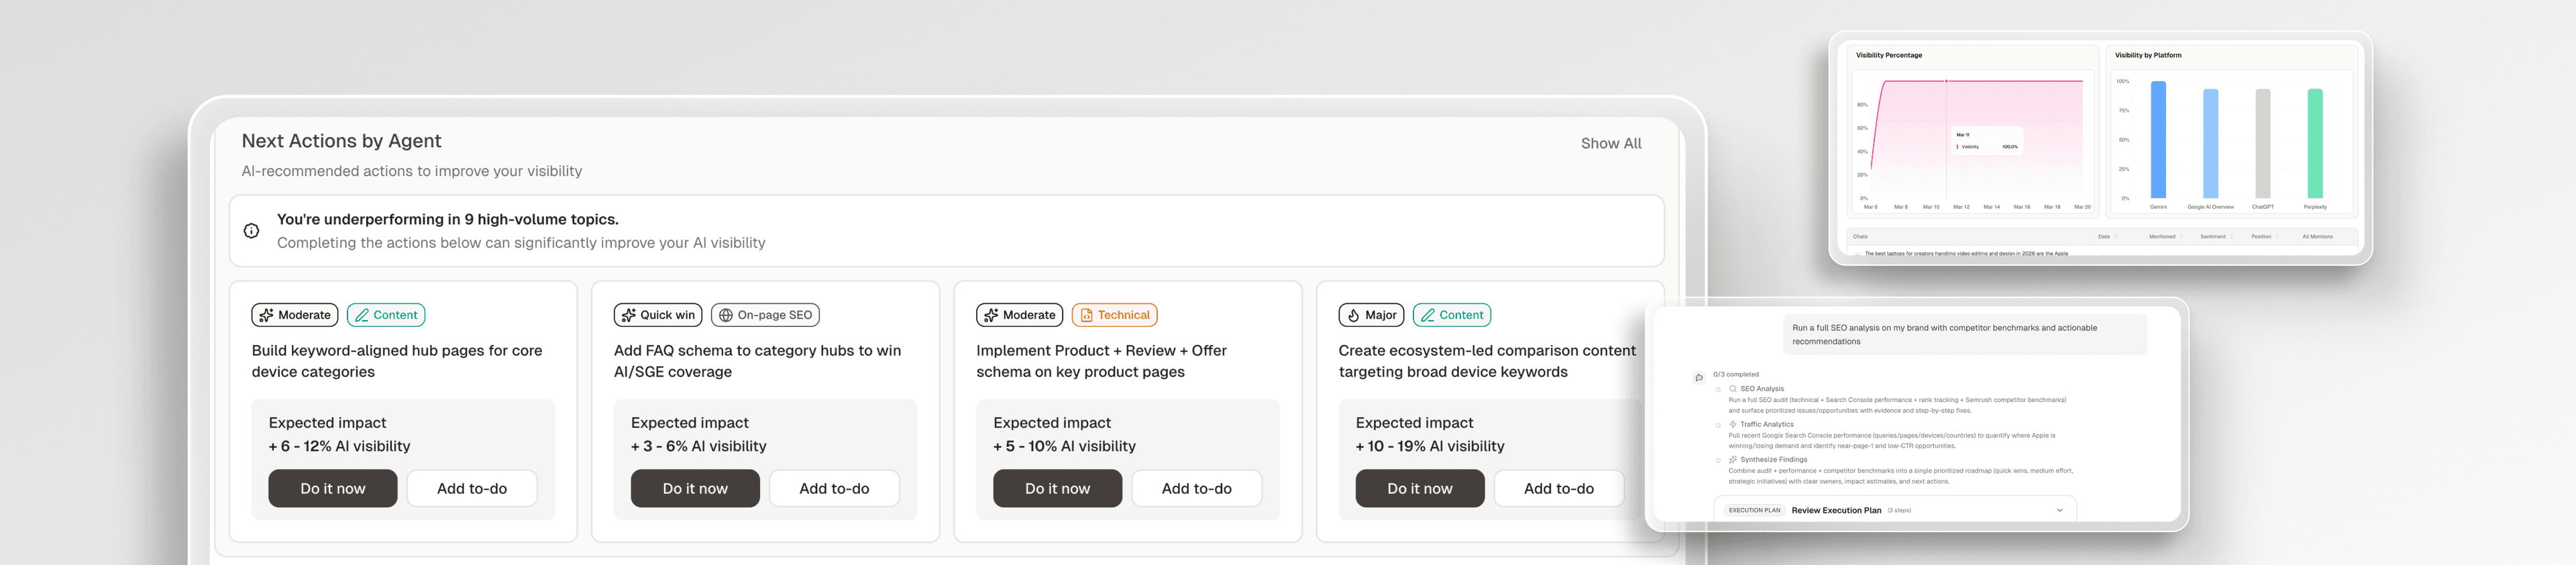Click the flame icon on Major tag
Screen dimensions: 2576x565
click(1353, 315)
